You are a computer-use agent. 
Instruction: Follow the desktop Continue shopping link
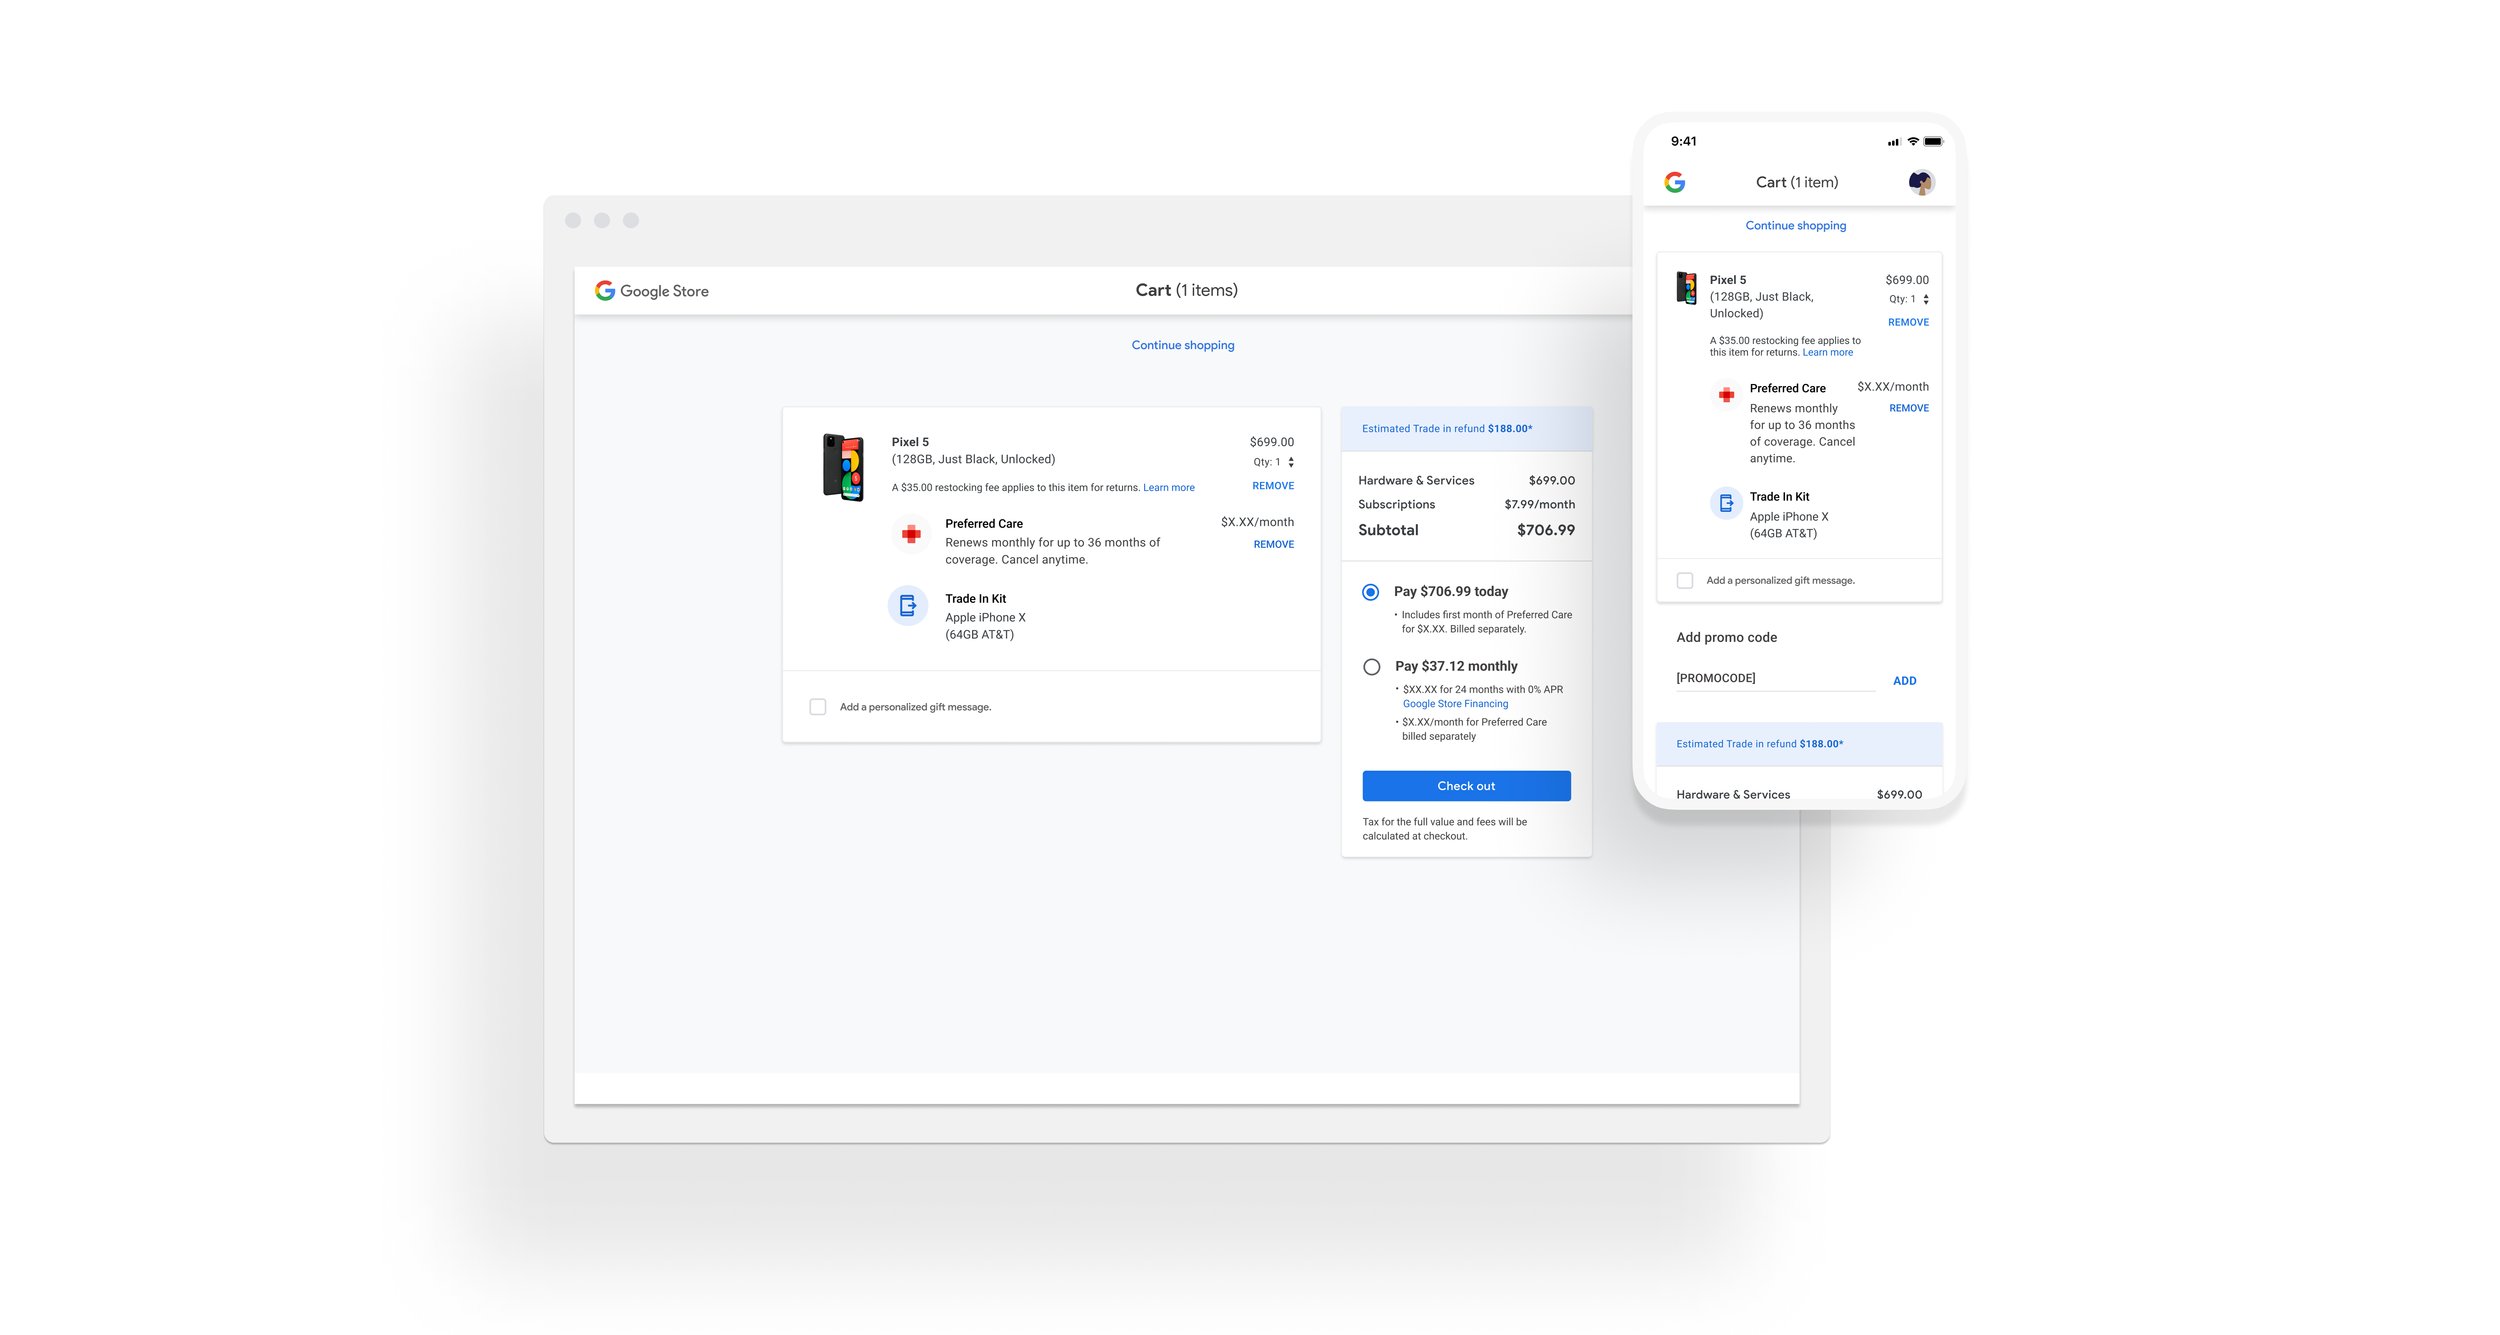tap(1182, 345)
